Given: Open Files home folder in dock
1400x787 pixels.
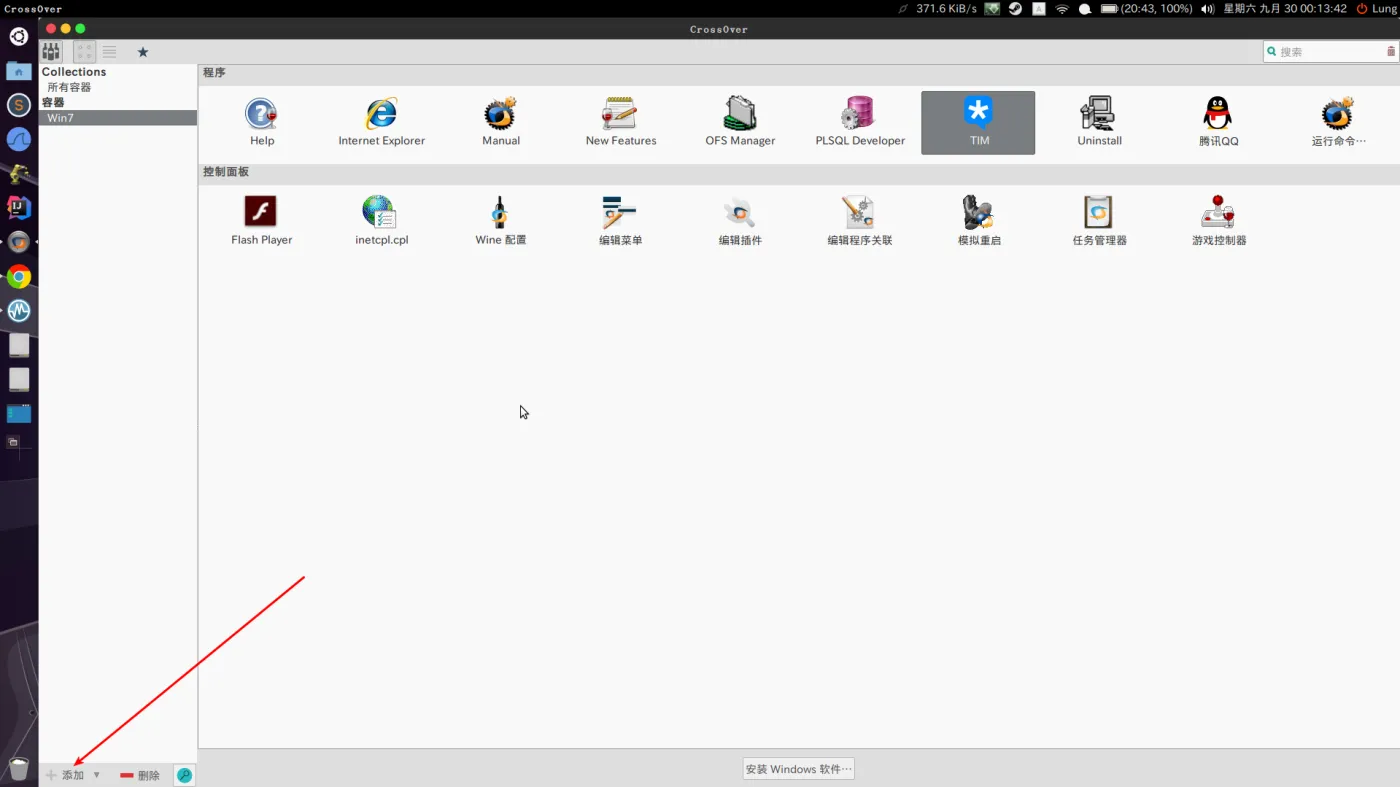Looking at the screenshot, I should coord(19,71).
